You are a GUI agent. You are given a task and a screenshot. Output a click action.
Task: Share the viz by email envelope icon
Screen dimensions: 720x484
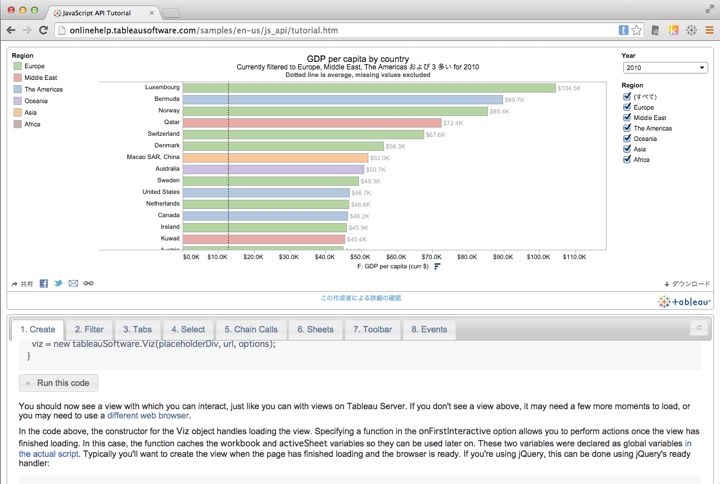tap(73, 283)
